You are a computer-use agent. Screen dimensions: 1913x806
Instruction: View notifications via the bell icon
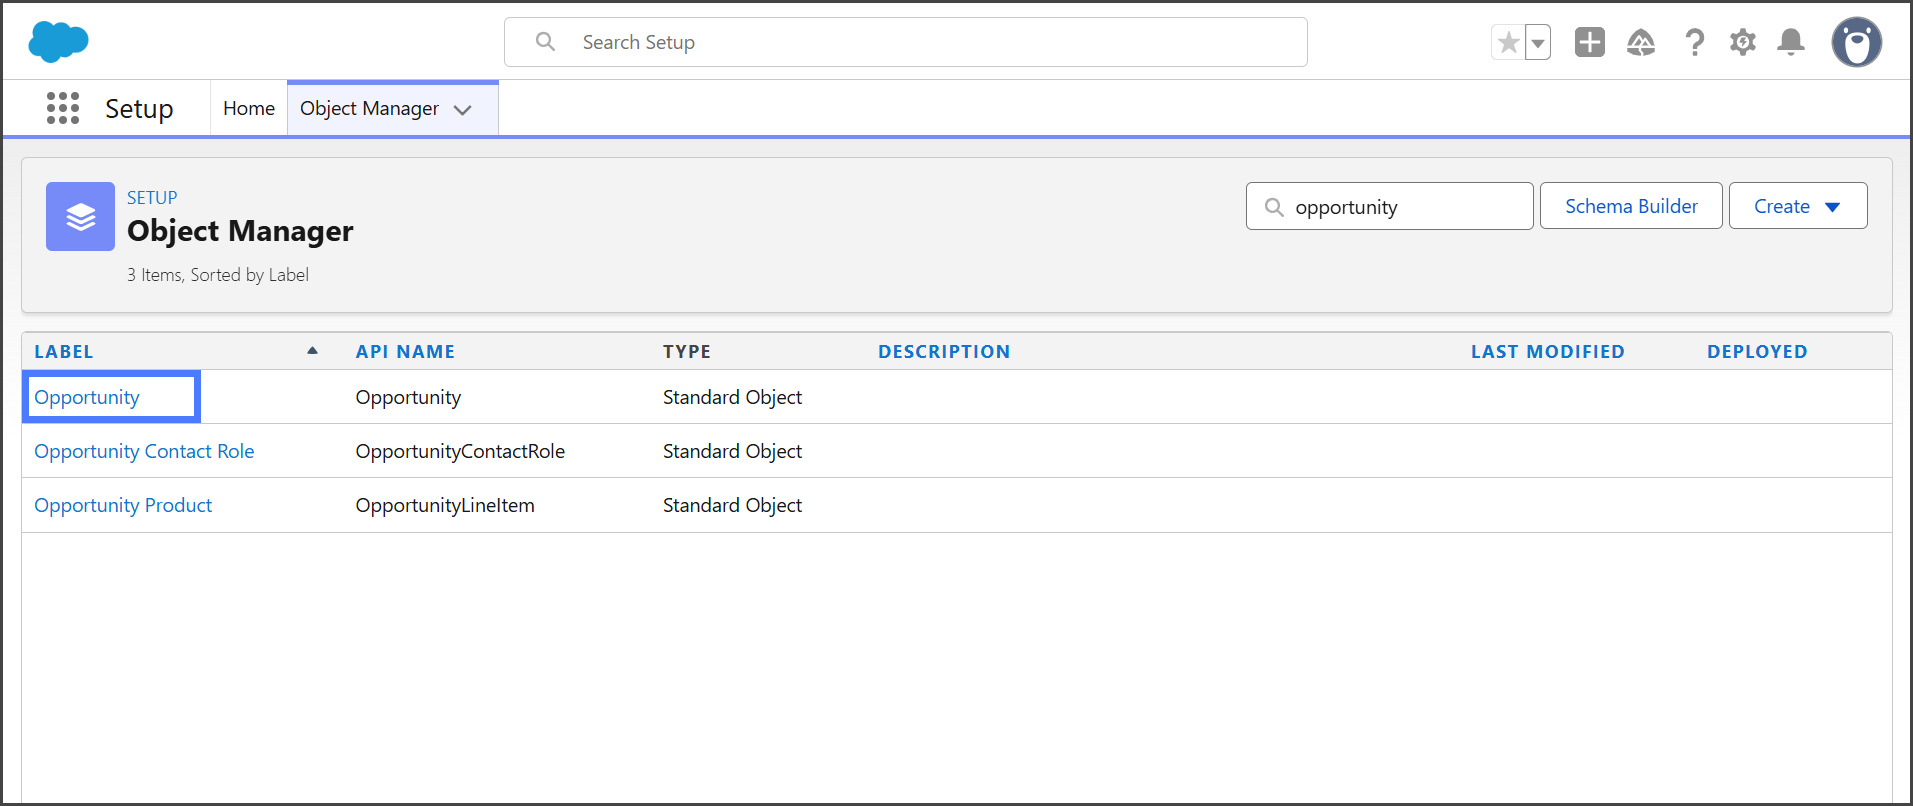(1790, 42)
